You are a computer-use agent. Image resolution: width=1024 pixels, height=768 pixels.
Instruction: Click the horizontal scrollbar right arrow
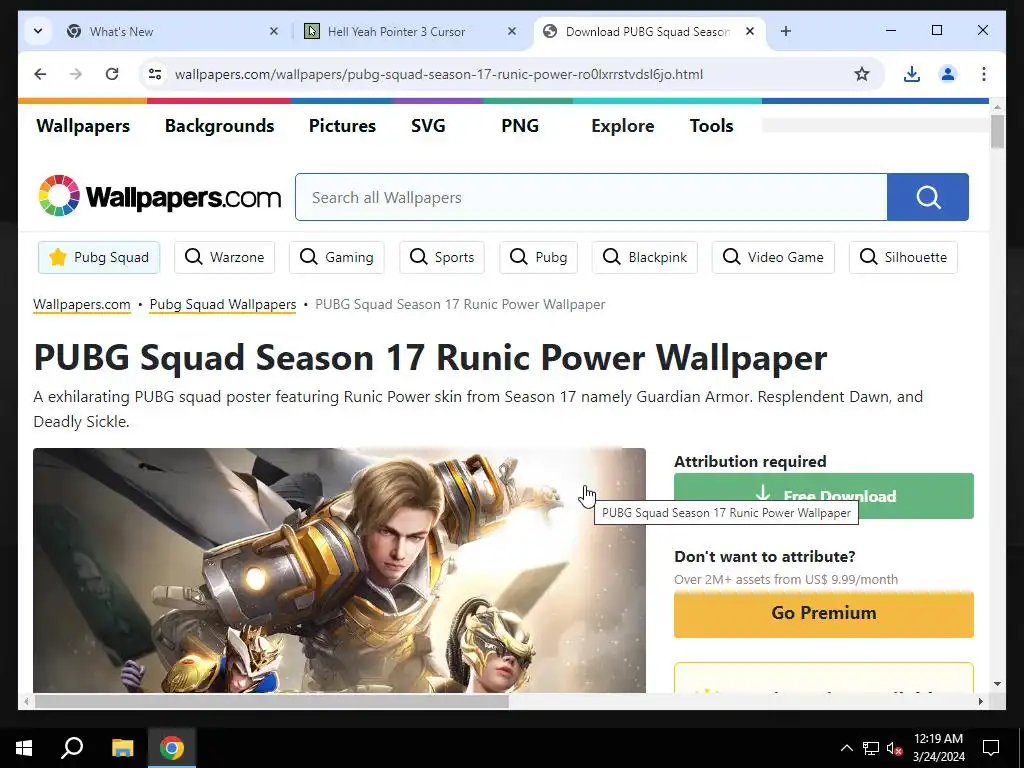point(981,701)
